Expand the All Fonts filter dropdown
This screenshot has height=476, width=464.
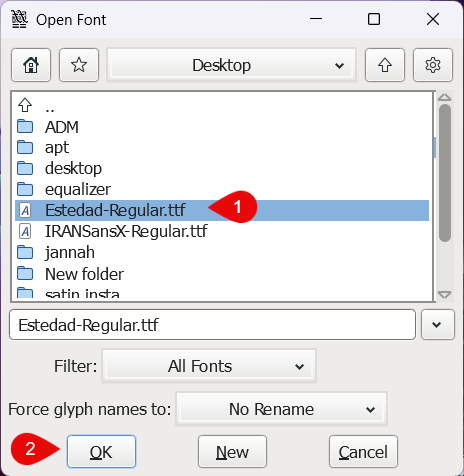[x=209, y=366]
